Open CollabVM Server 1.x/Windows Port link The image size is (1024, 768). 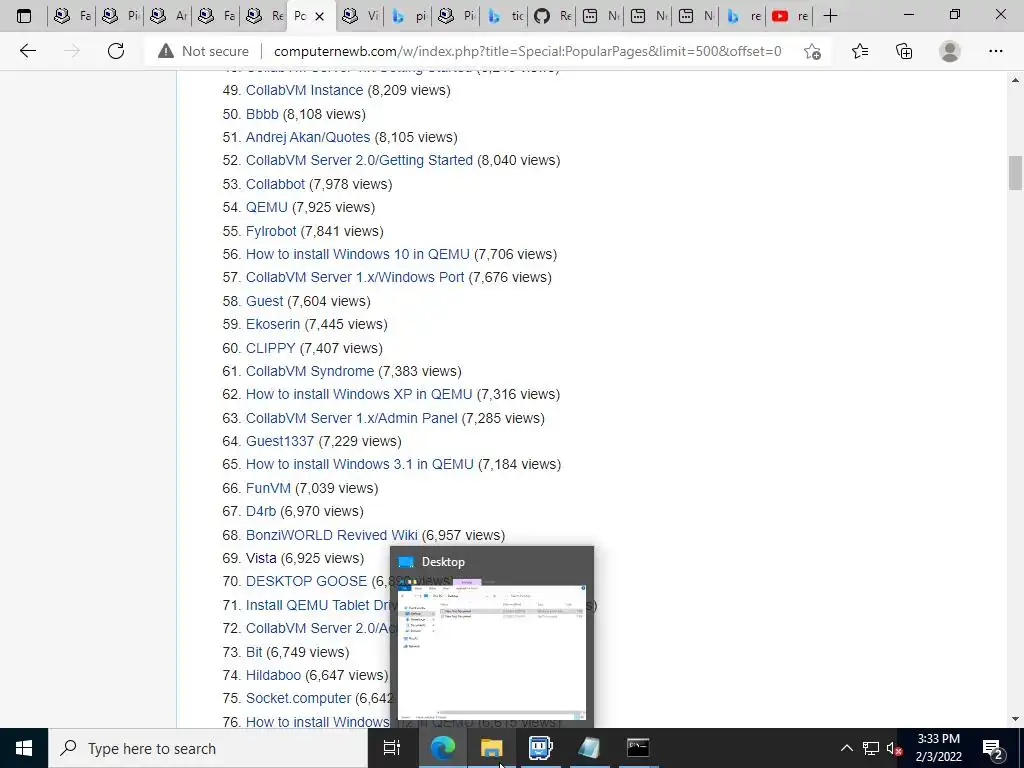[355, 277]
